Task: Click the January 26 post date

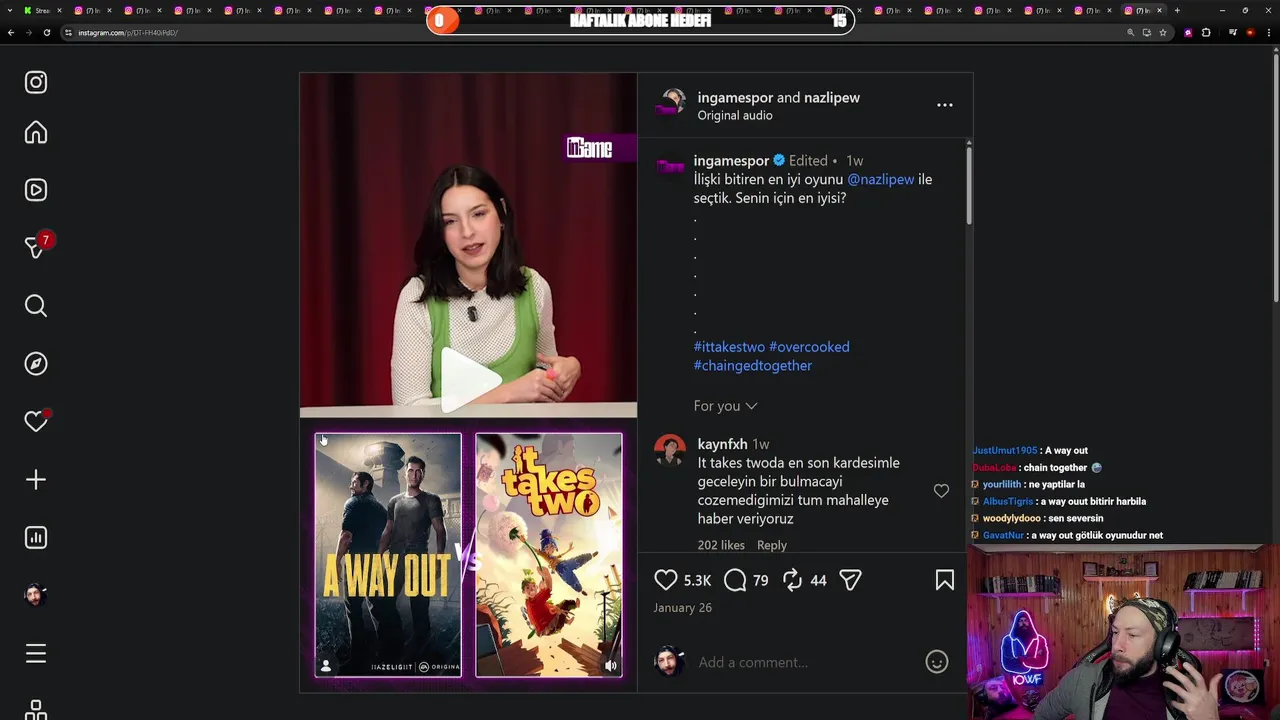Action: tap(683, 608)
